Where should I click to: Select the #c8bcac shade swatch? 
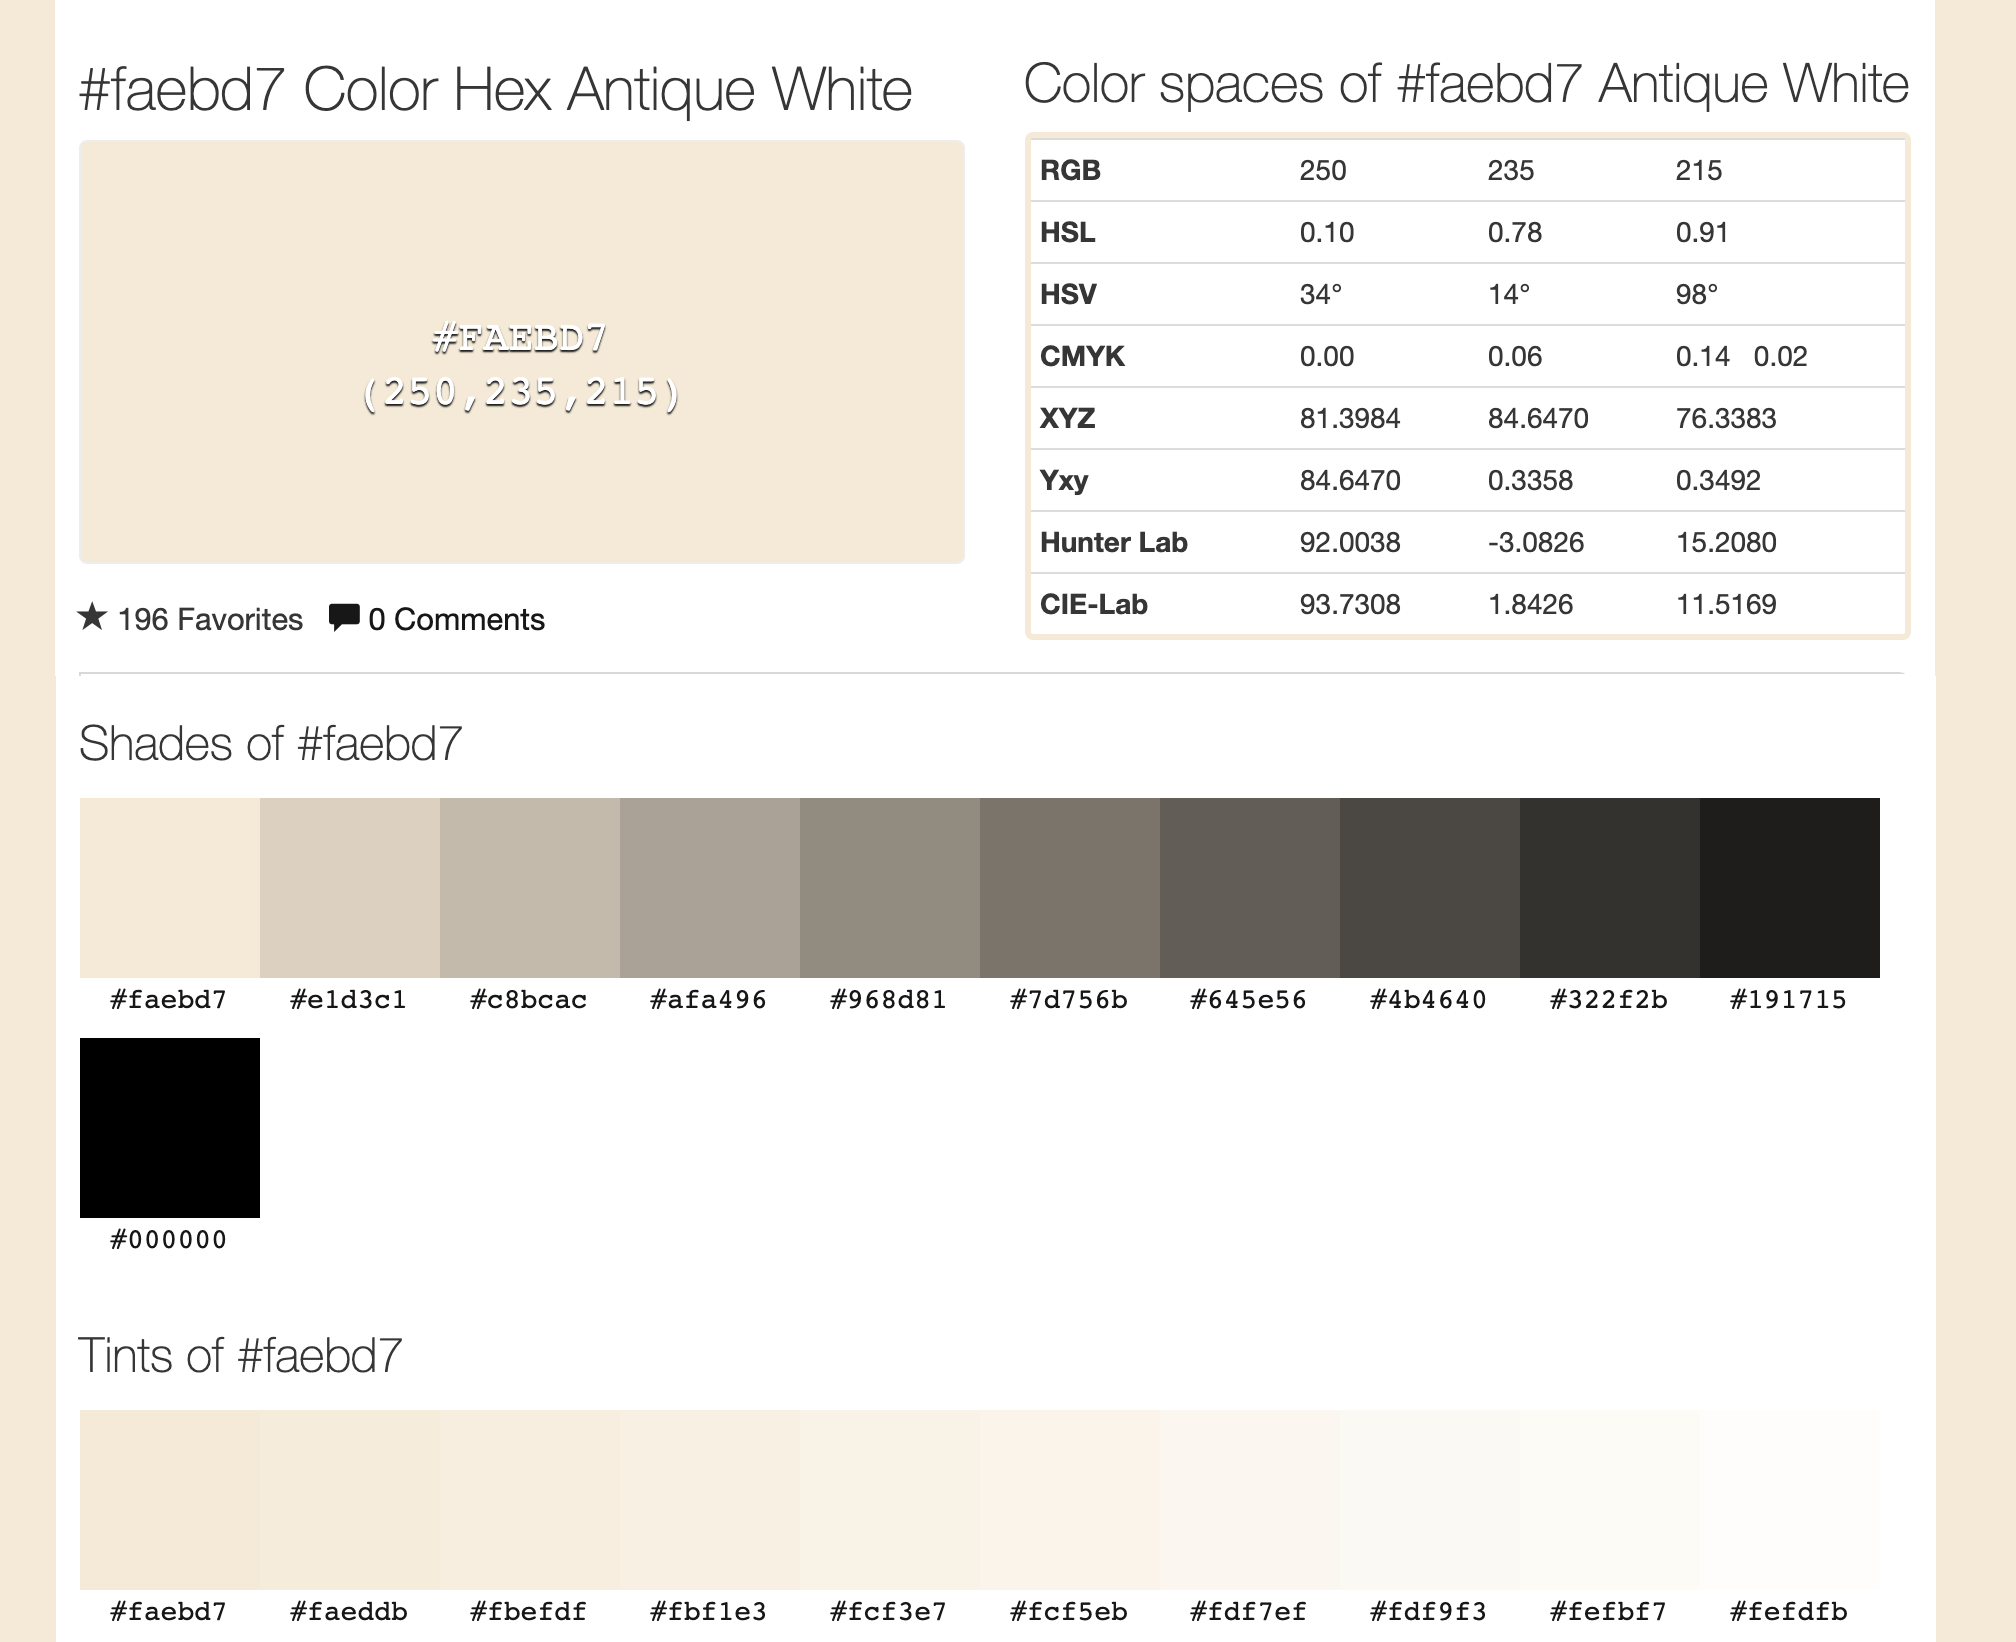pyautogui.click(x=529, y=887)
